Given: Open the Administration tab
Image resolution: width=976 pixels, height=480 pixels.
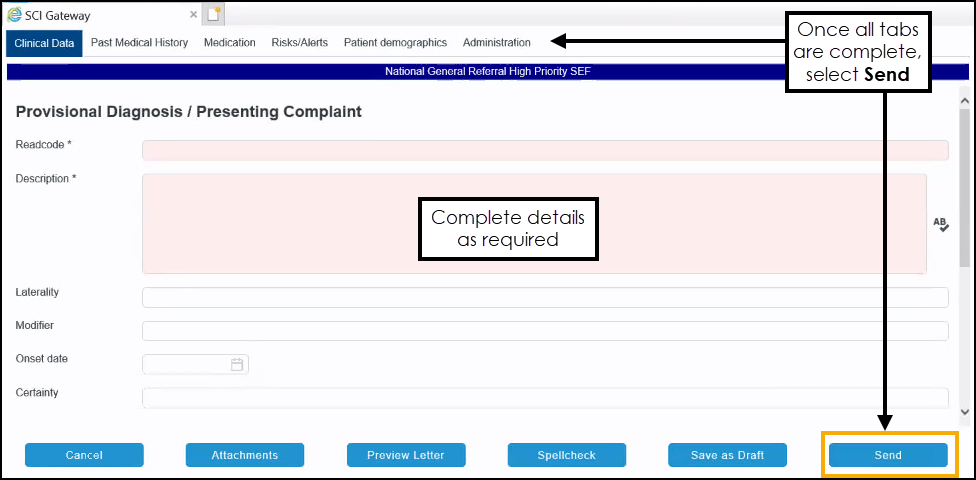Looking at the screenshot, I should tap(496, 43).
